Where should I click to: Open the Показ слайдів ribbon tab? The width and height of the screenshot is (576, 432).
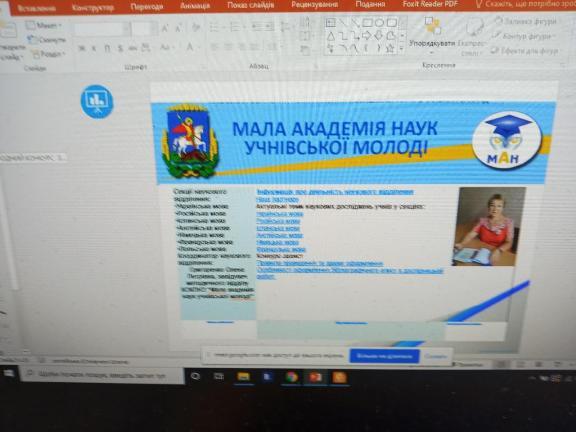click(x=251, y=5)
